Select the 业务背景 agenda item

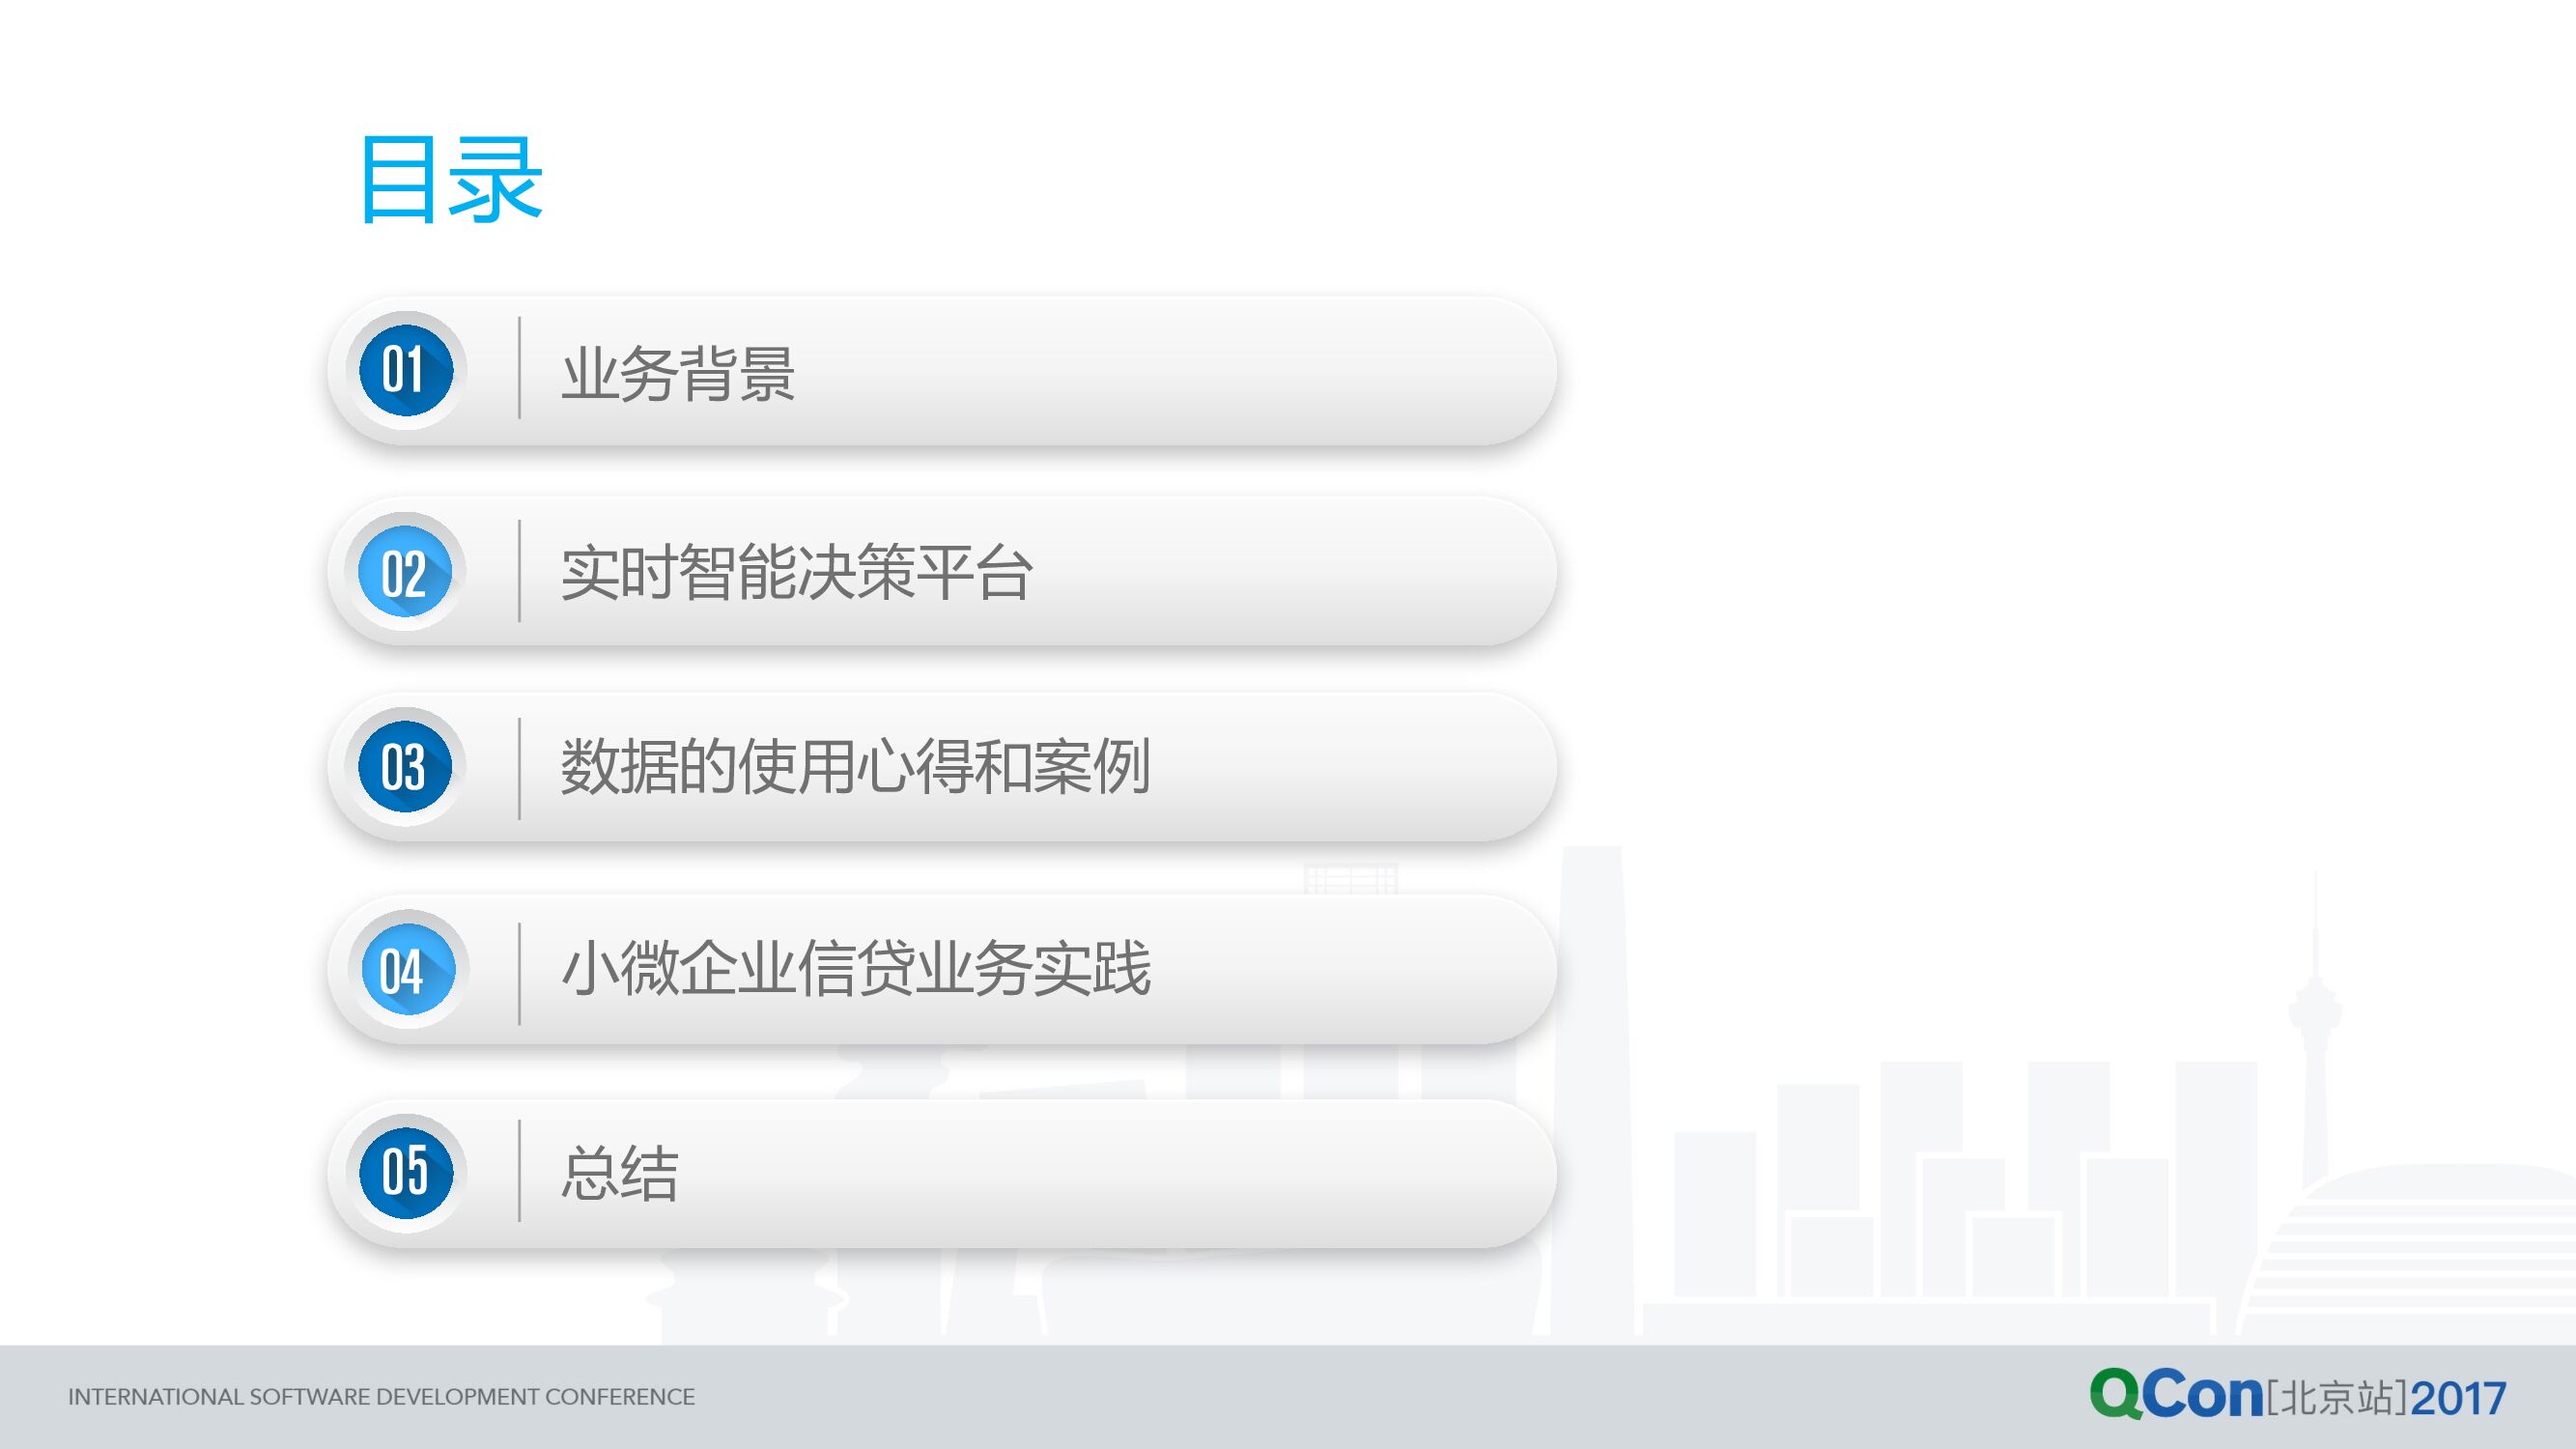678,374
